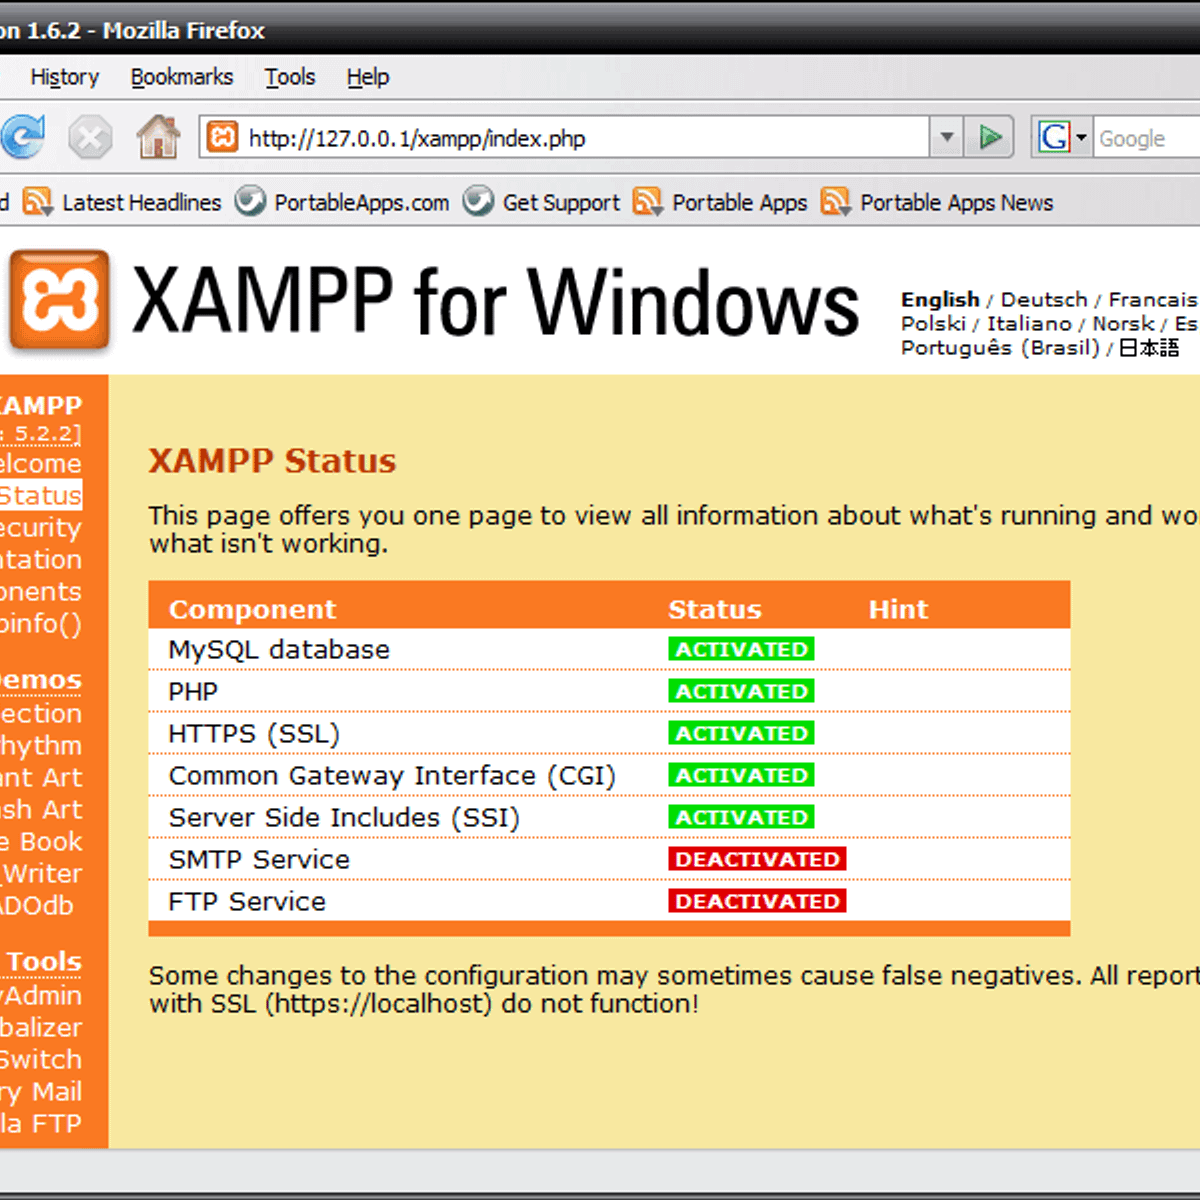Open the History menu
The image size is (1200, 1200).
65,77
